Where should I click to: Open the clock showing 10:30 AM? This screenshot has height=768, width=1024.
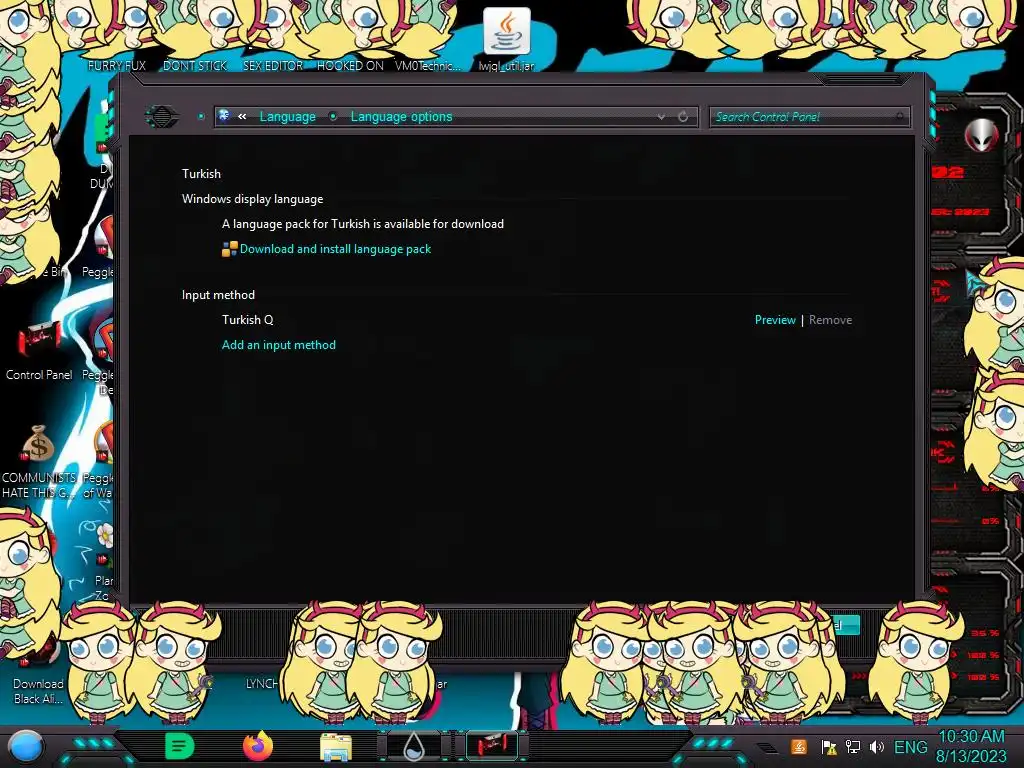[971, 746]
